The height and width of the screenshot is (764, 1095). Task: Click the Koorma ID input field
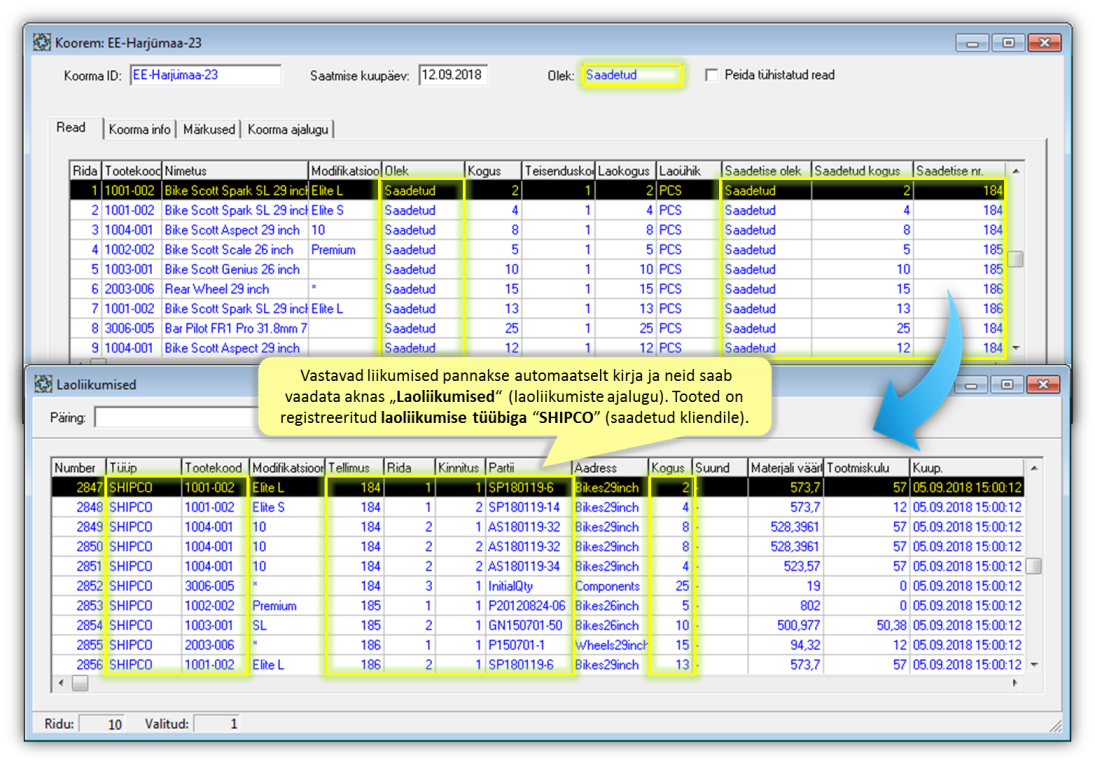click(x=205, y=75)
